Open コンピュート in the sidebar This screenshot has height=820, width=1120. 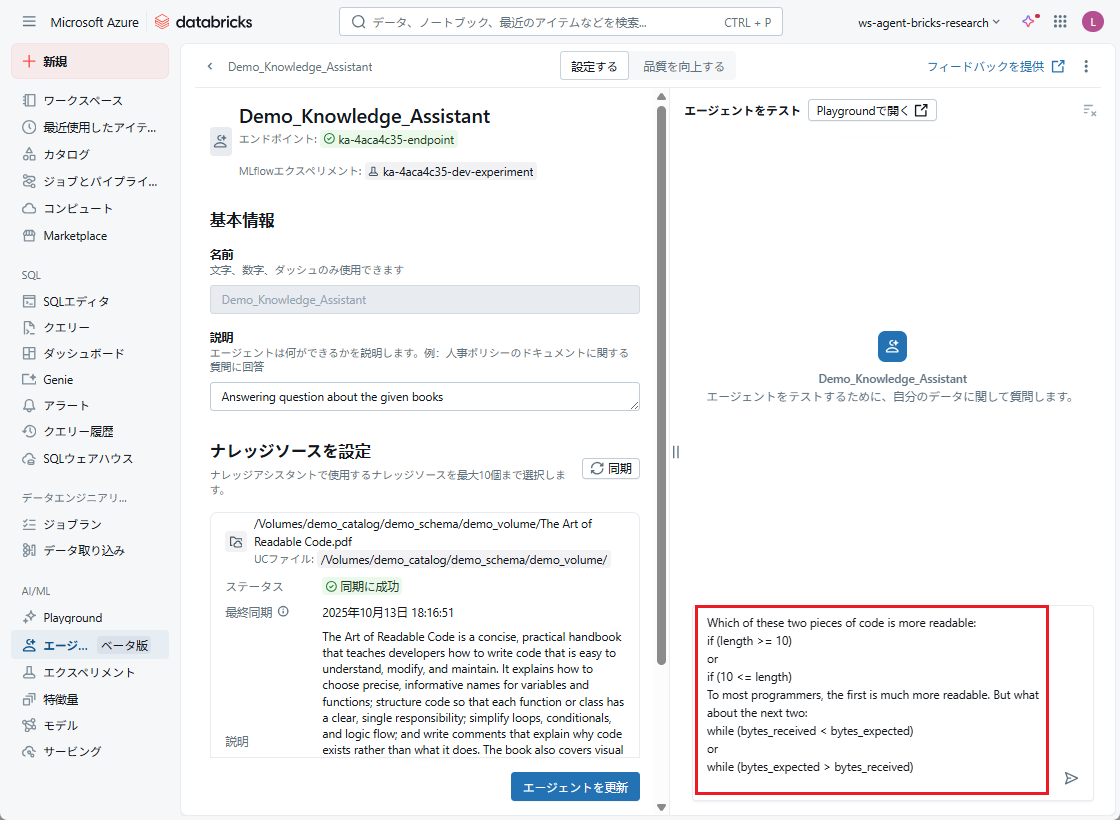(x=90, y=209)
